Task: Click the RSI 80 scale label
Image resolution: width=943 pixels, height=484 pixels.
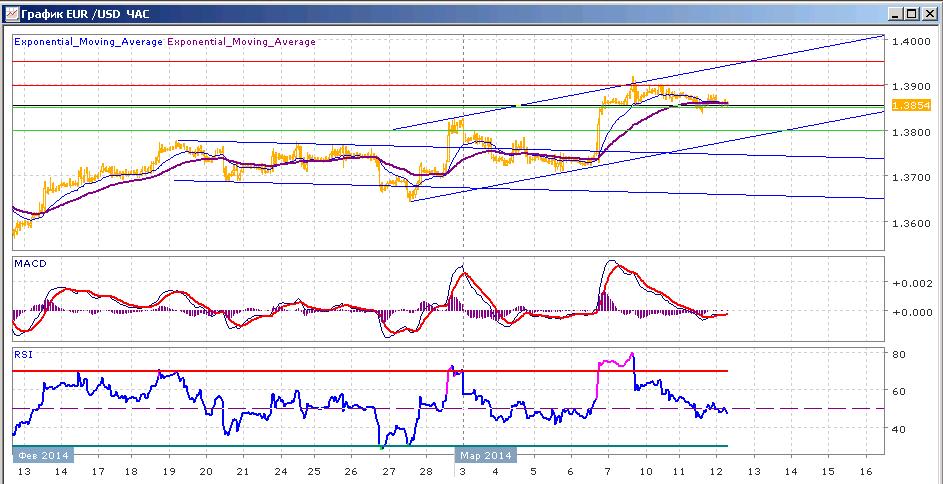Action: pyautogui.click(x=898, y=354)
